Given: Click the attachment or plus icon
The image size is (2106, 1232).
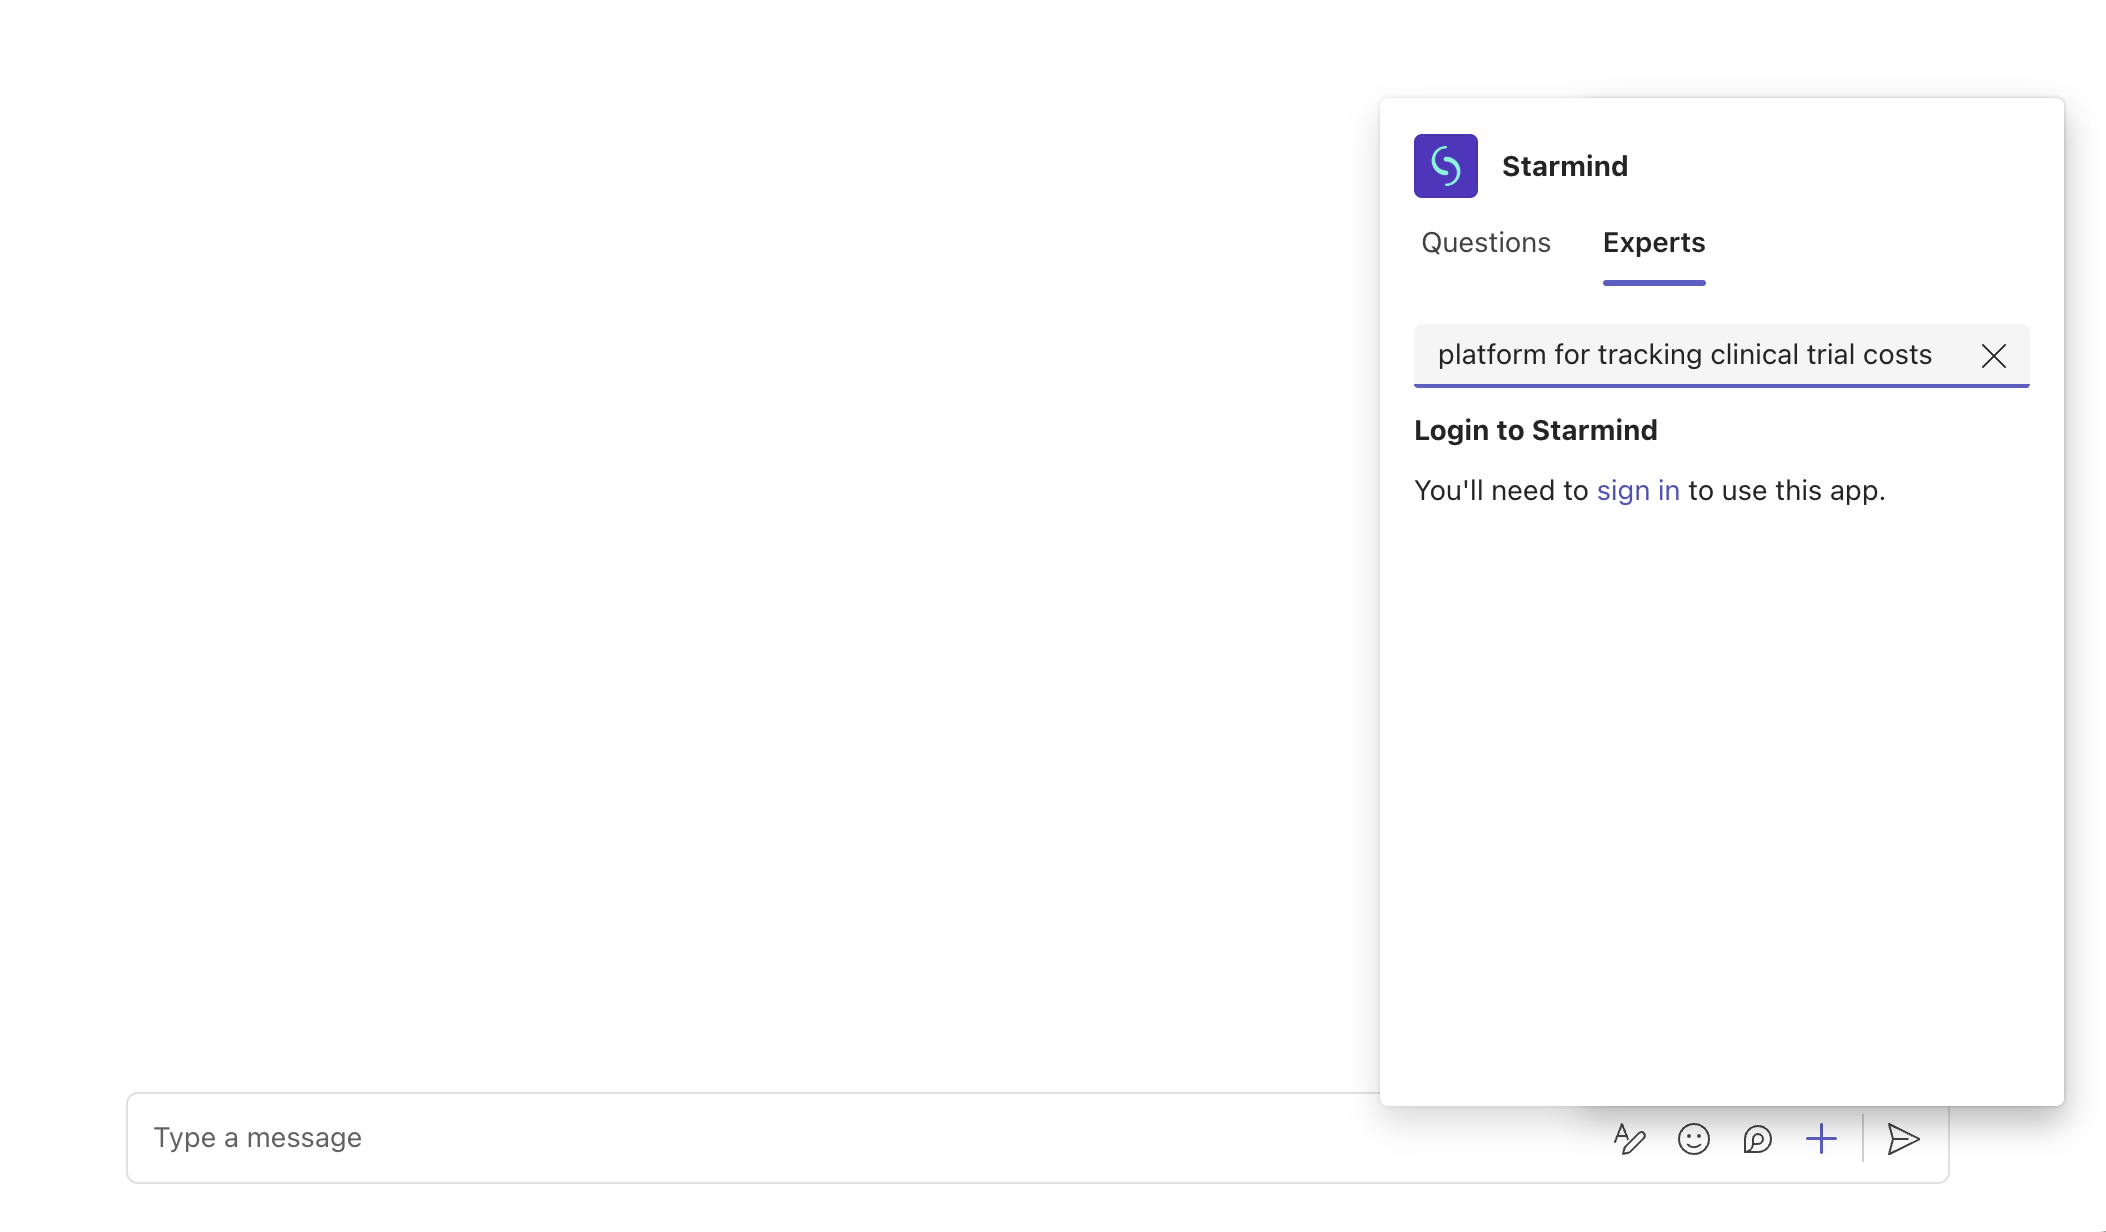Looking at the screenshot, I should [1823, 1137].
